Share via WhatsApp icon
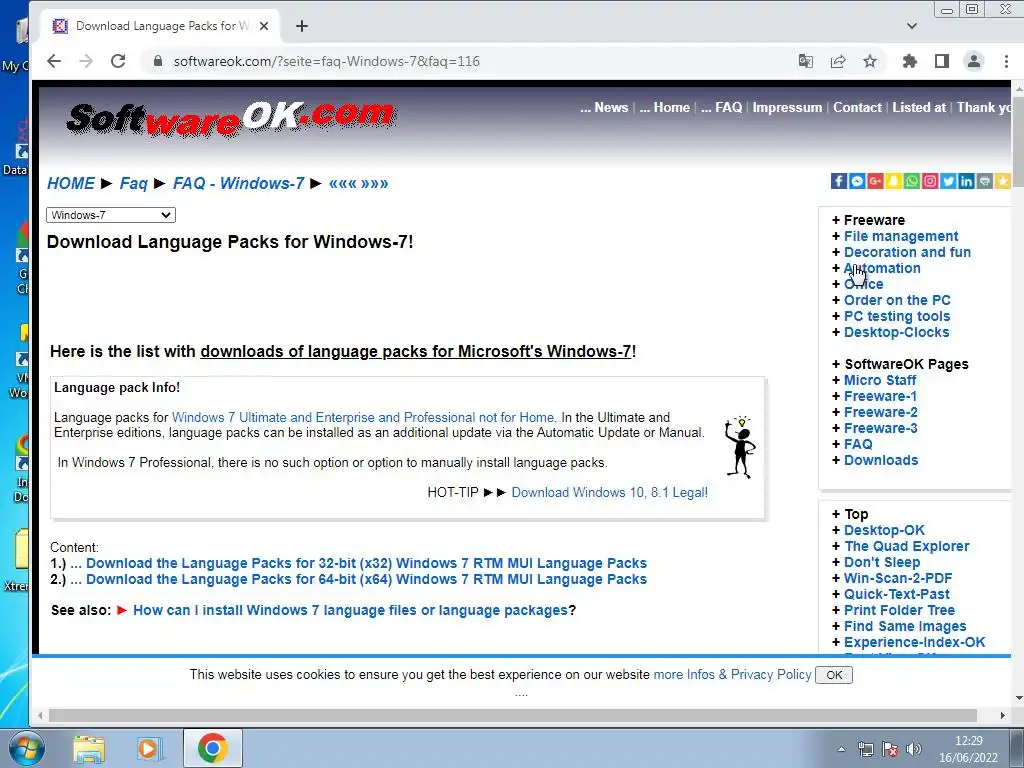 (x=912, y=181)
